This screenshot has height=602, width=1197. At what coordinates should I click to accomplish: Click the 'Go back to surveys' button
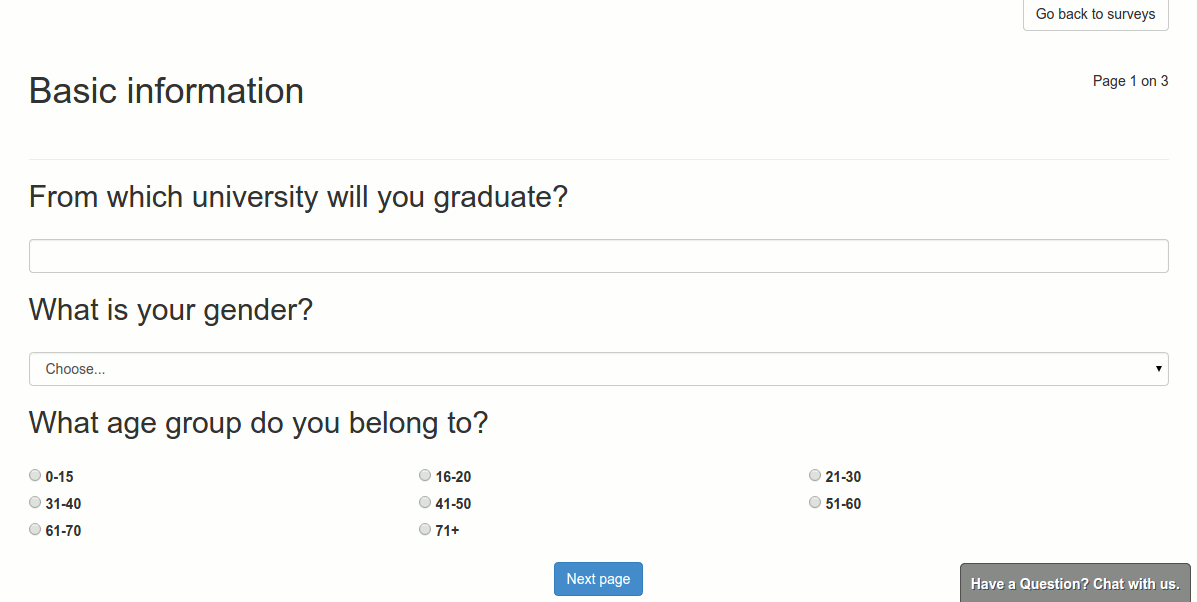tap(1095, 15)
